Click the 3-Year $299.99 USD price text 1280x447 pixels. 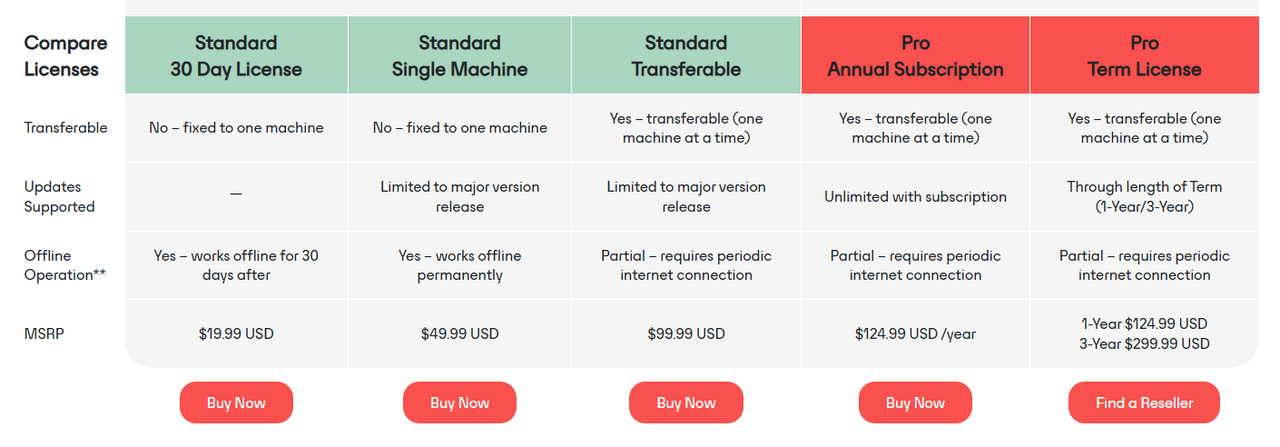1144,344
